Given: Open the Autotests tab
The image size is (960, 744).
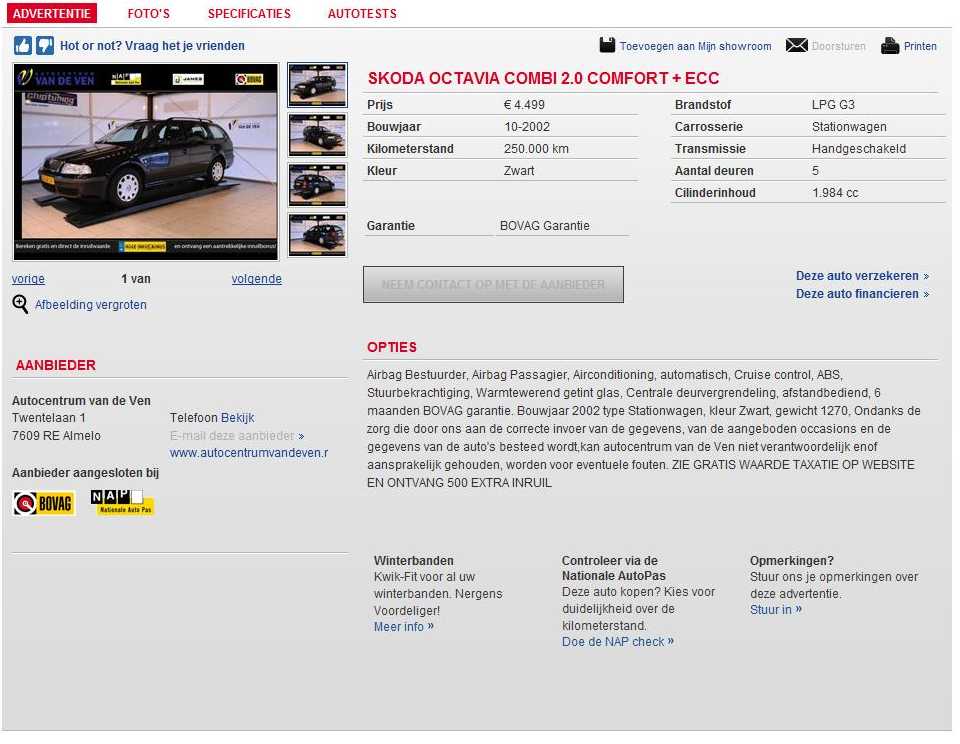Looking at the screenshot, I should point(362,13).
